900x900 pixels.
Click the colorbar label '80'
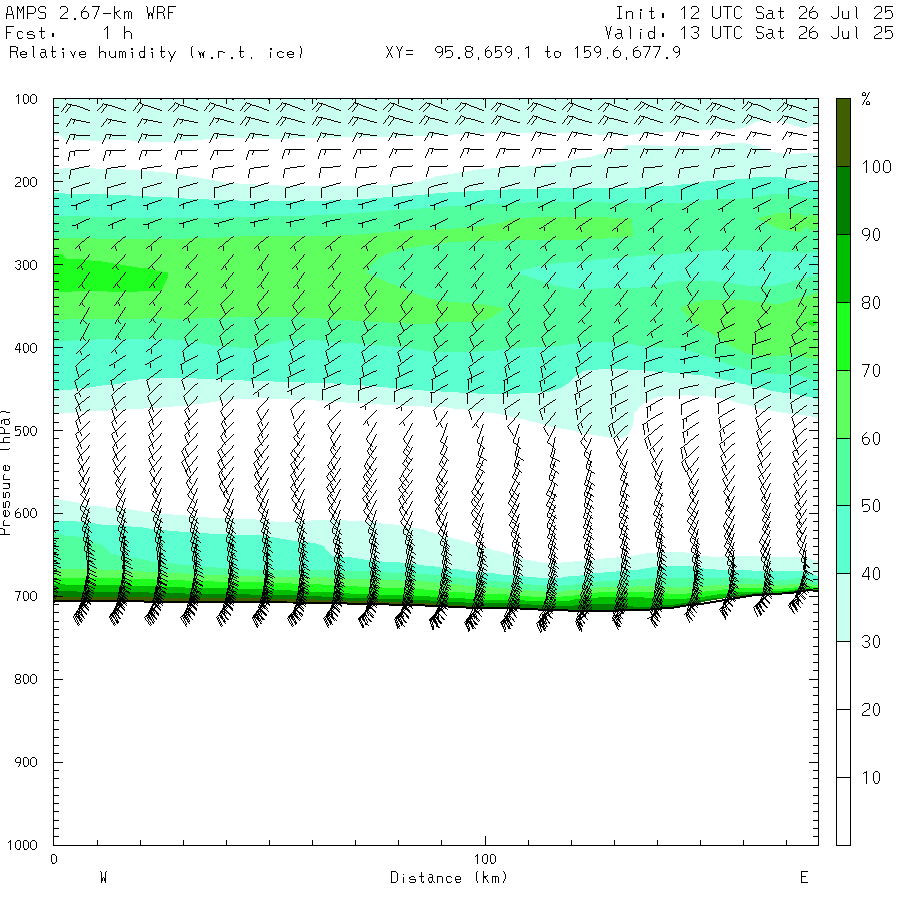pos(871,303)
